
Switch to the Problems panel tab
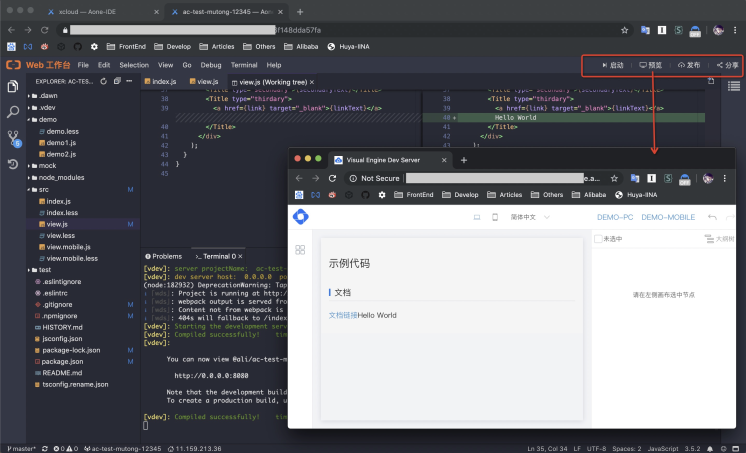(x=164, y=256)
